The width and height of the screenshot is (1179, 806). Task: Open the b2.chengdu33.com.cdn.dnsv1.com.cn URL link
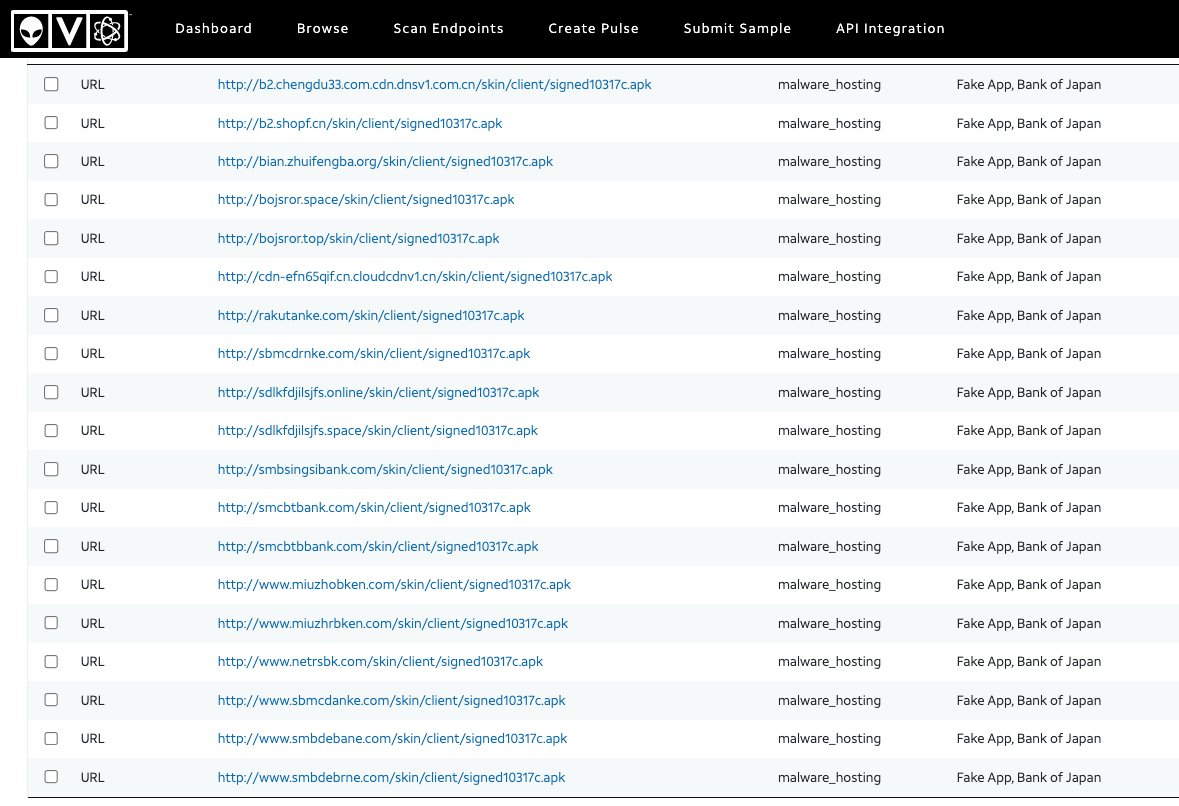tap(435, 85)
